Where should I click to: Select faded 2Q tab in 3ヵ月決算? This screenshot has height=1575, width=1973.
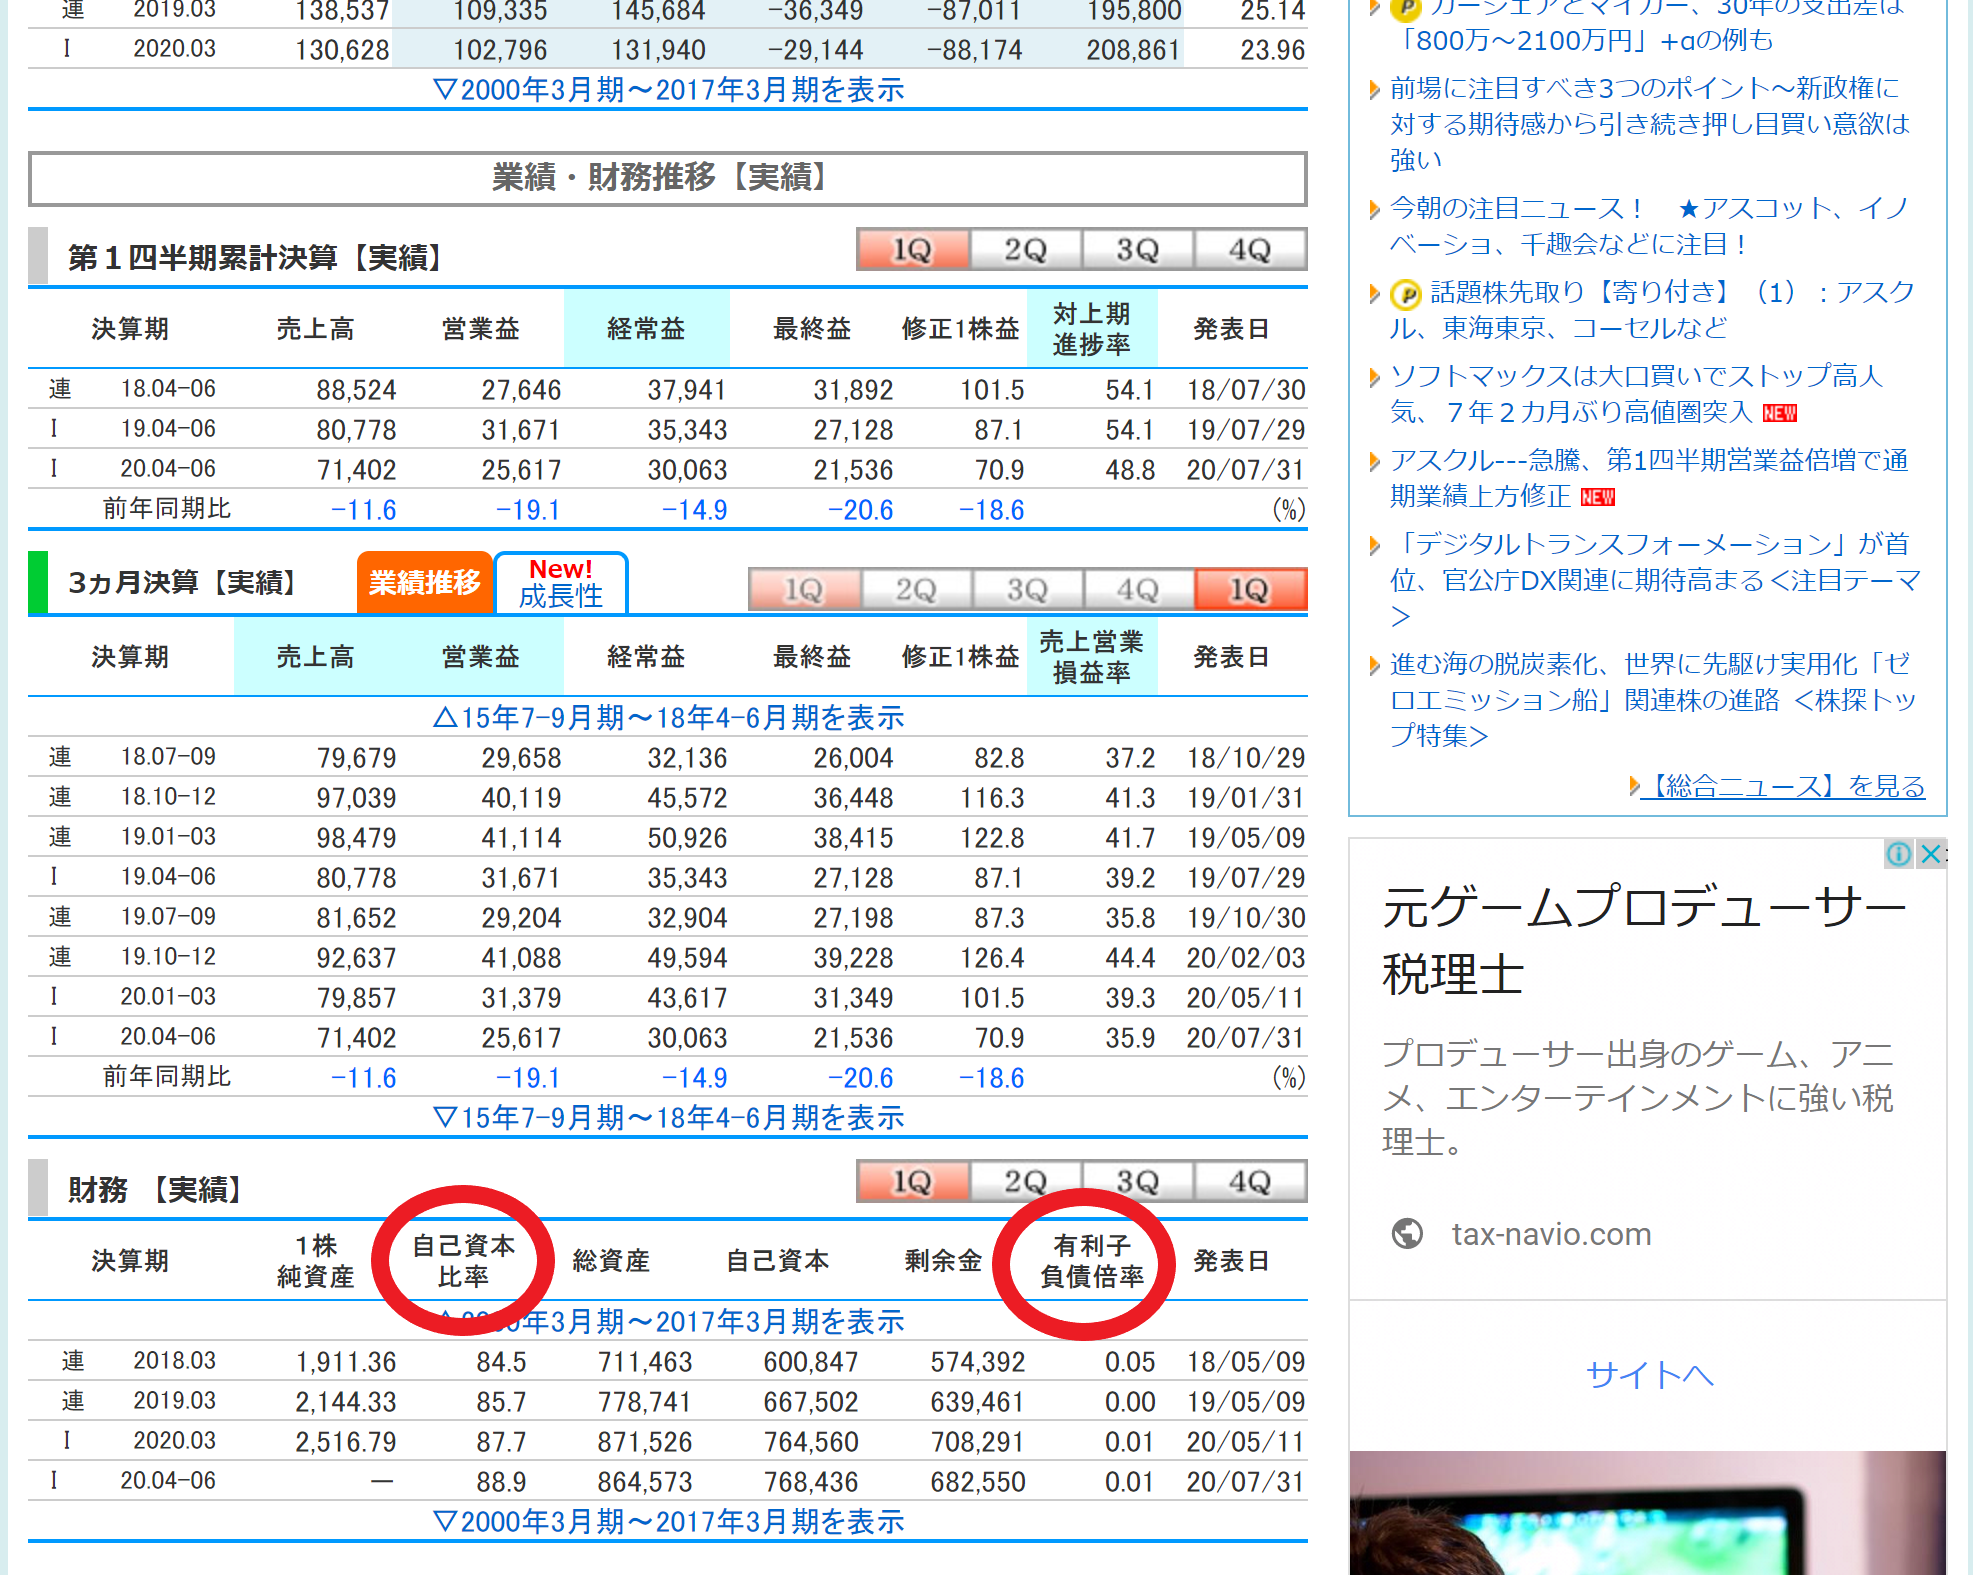tap(916, 590)
